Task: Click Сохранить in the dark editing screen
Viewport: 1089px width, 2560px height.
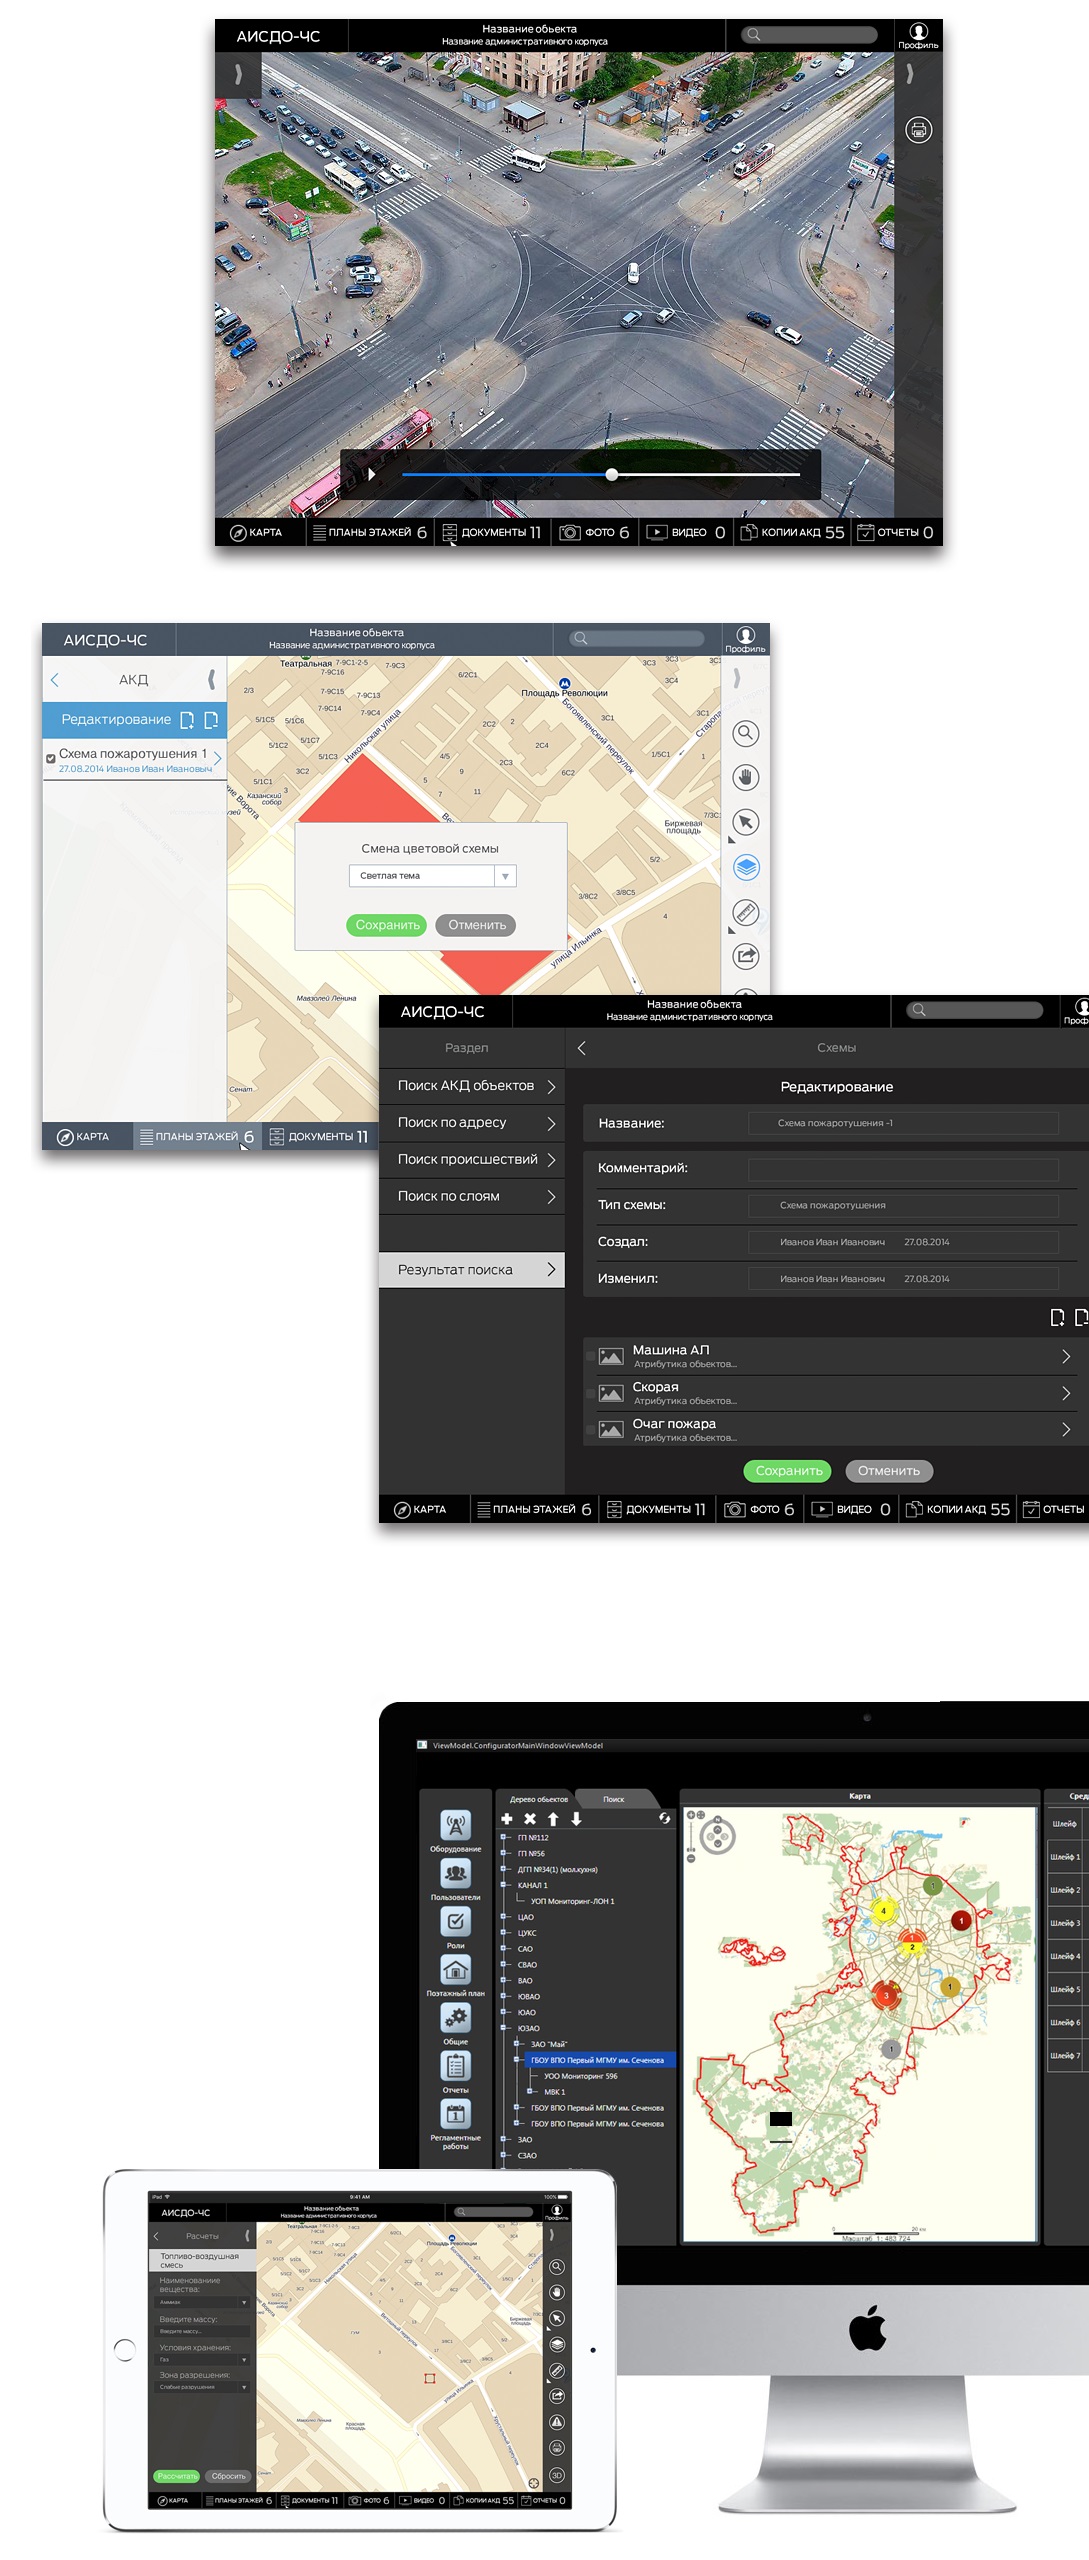Action: coord(789,1471)
